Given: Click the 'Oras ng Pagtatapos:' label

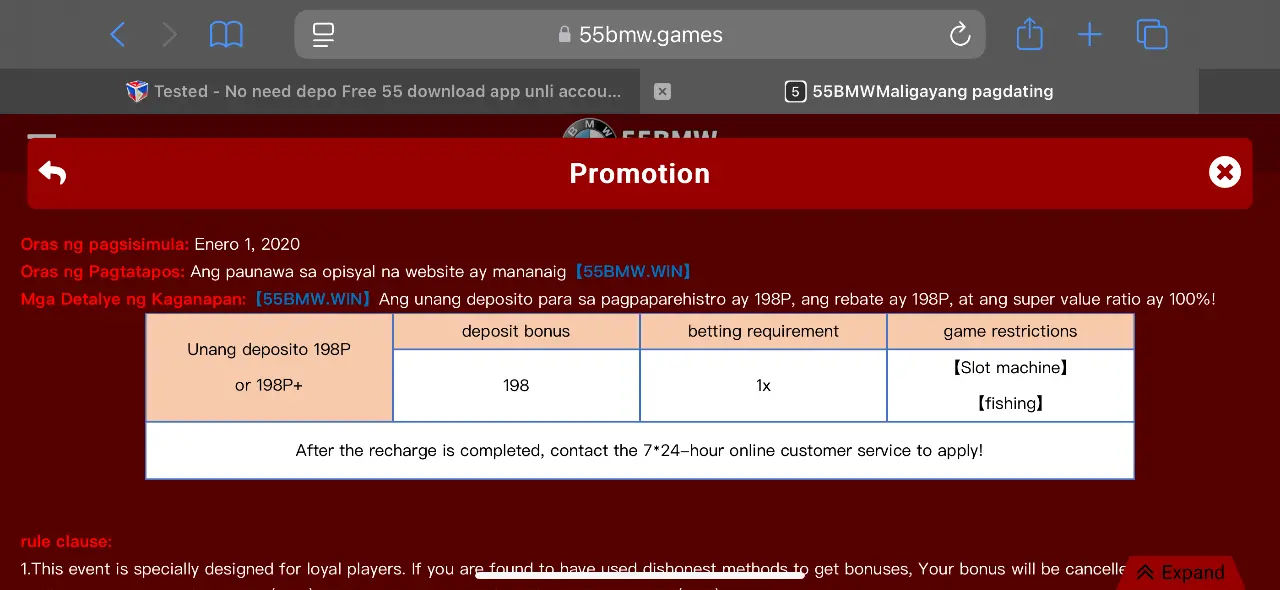Looking at the screenshot, I should tap(103, 271).
